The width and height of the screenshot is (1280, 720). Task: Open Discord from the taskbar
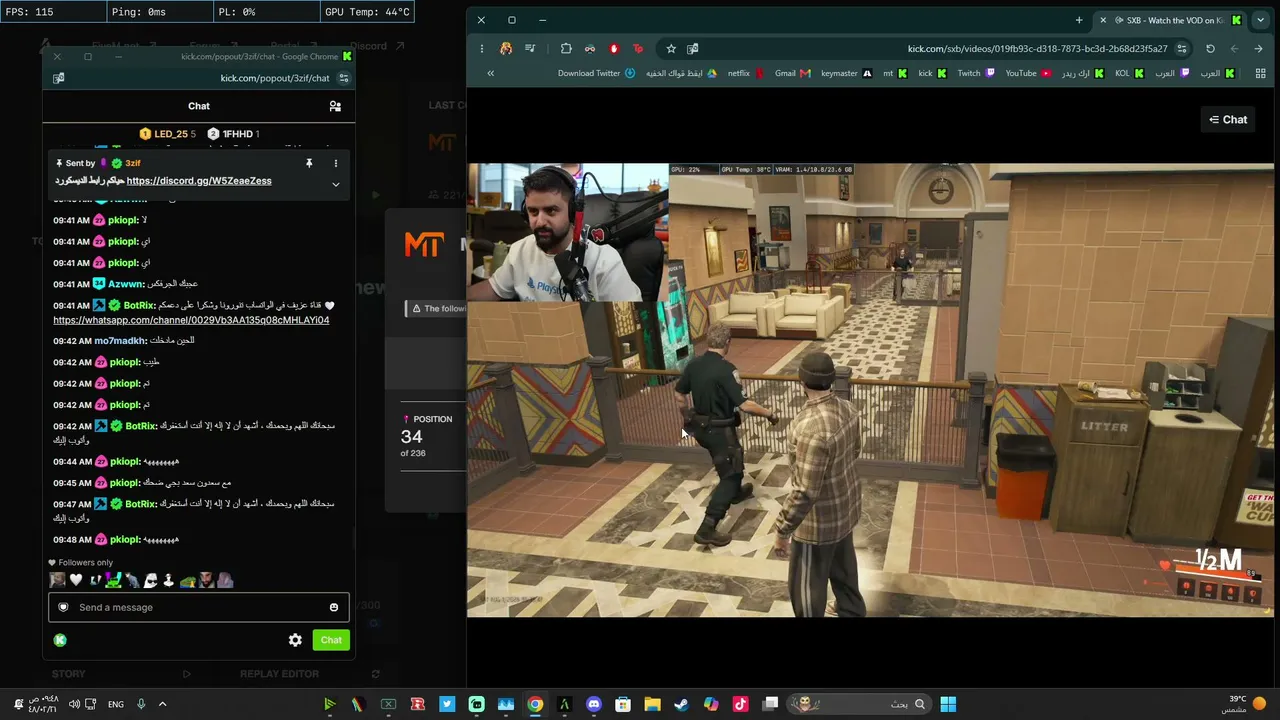594,704
